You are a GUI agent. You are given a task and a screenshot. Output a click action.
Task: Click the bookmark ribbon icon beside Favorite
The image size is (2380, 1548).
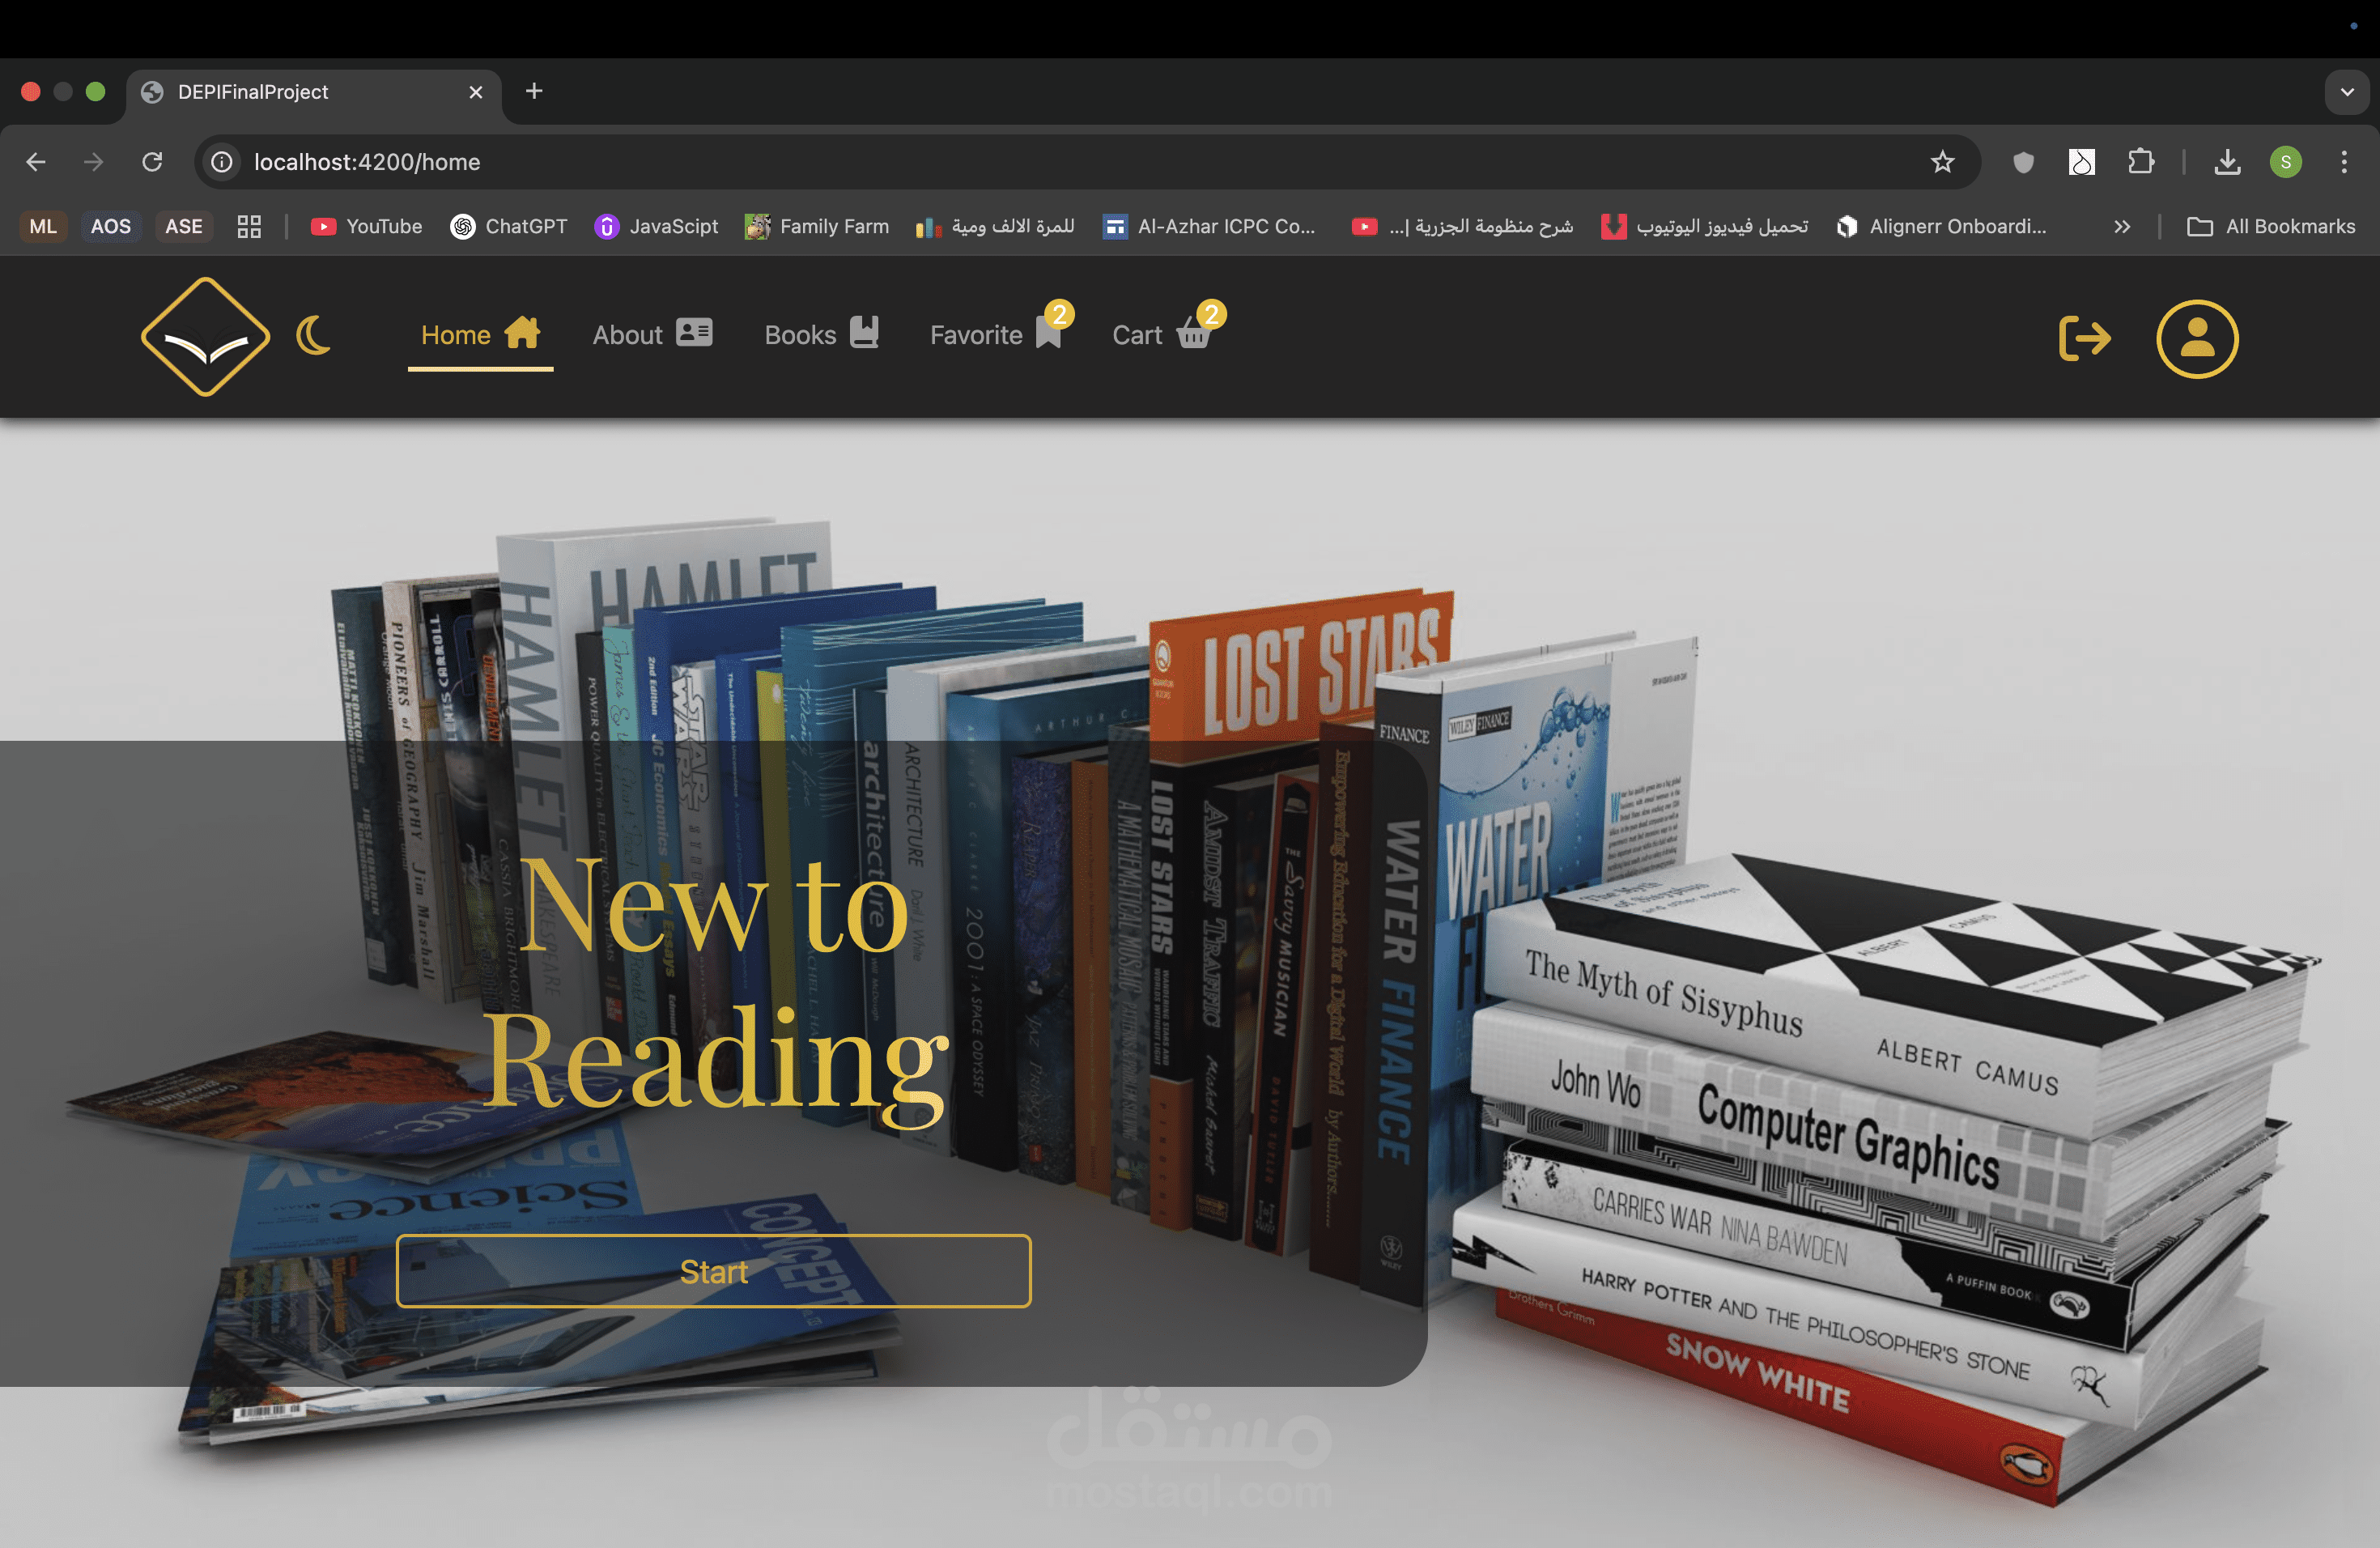1048,334
